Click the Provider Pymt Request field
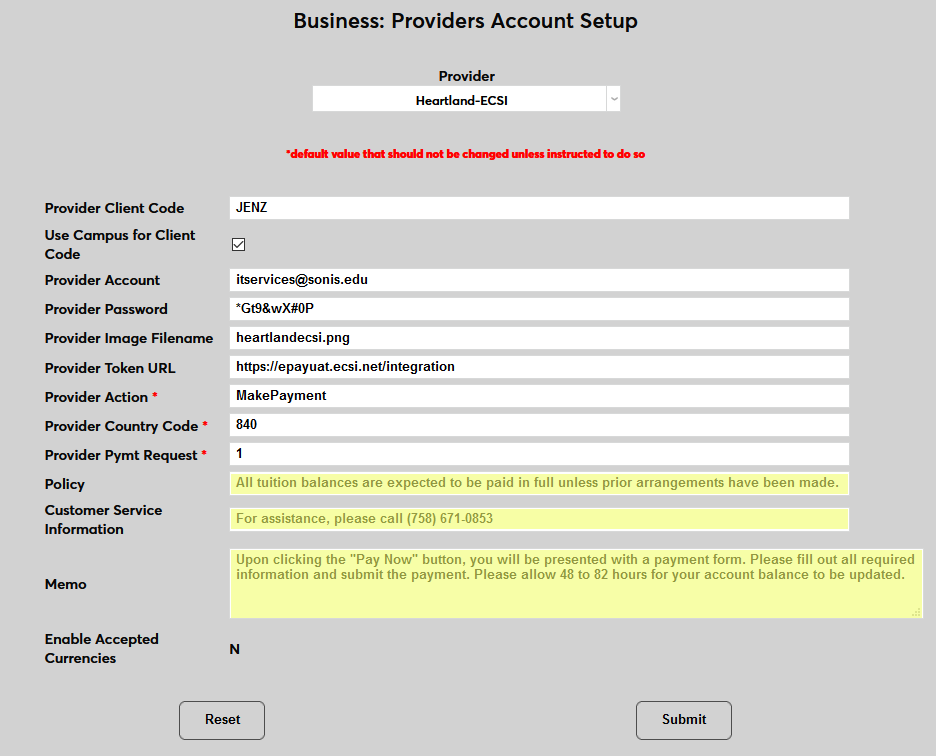The height and width of the screenshot is (756, 936). click(x=539, y=454)
